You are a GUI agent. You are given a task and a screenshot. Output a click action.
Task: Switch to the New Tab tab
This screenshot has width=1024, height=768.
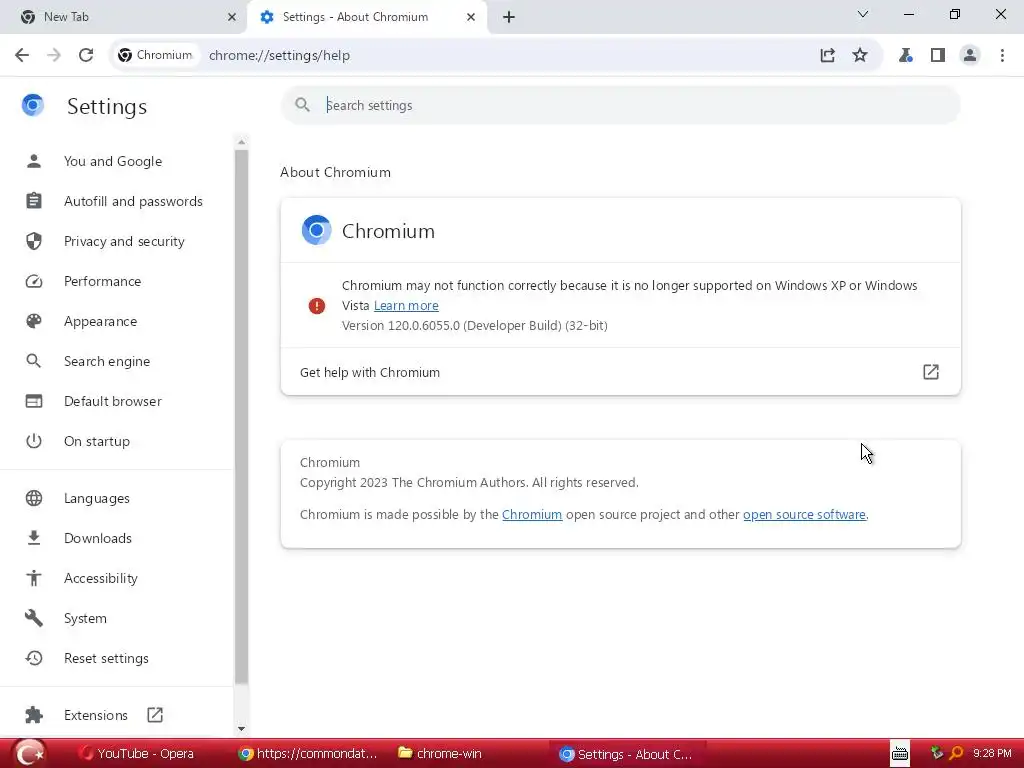tap(124, 17)
